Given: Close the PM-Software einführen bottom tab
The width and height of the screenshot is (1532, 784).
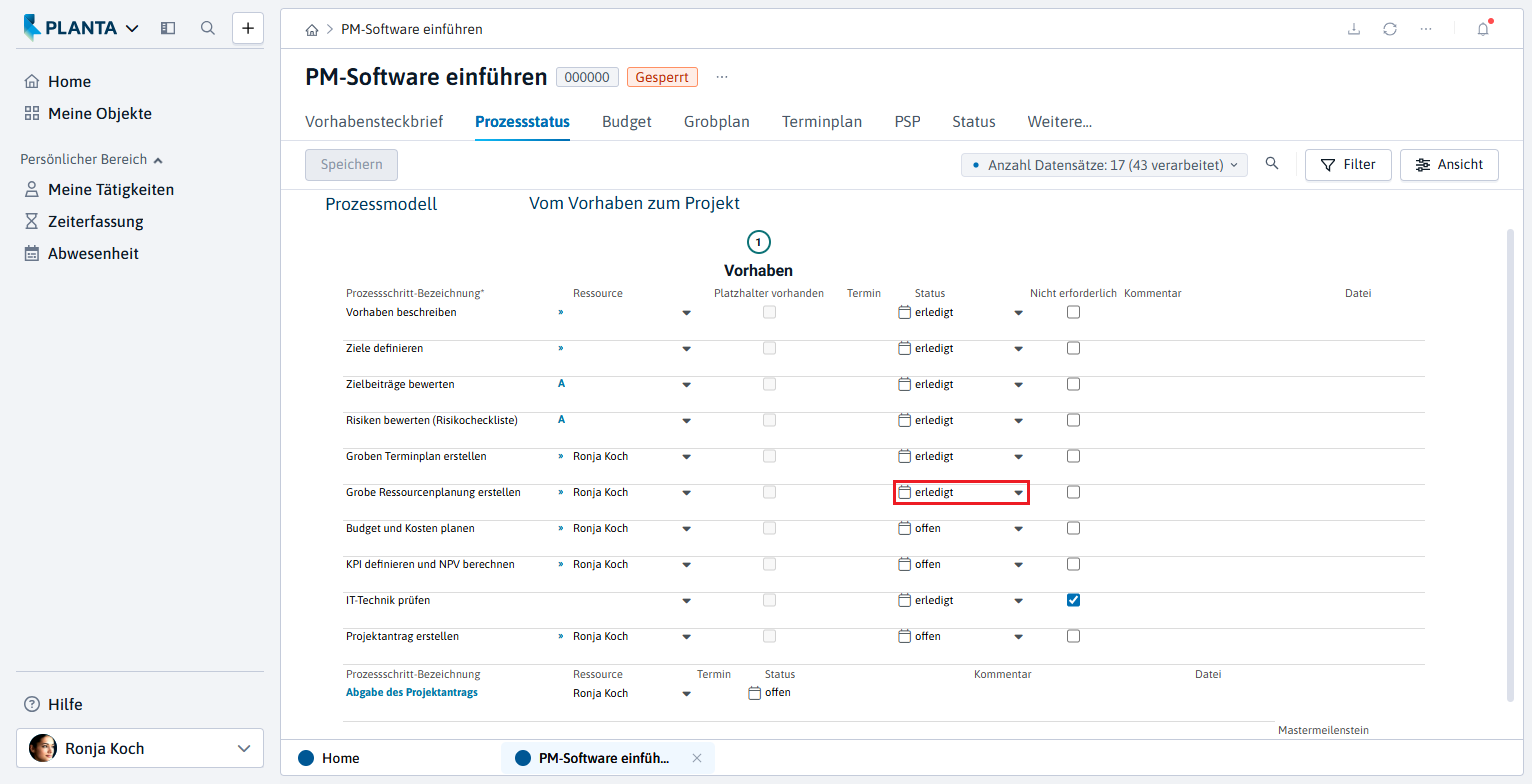Looking at the screenshot, I should pyautogui.click(x=697, y=758).
